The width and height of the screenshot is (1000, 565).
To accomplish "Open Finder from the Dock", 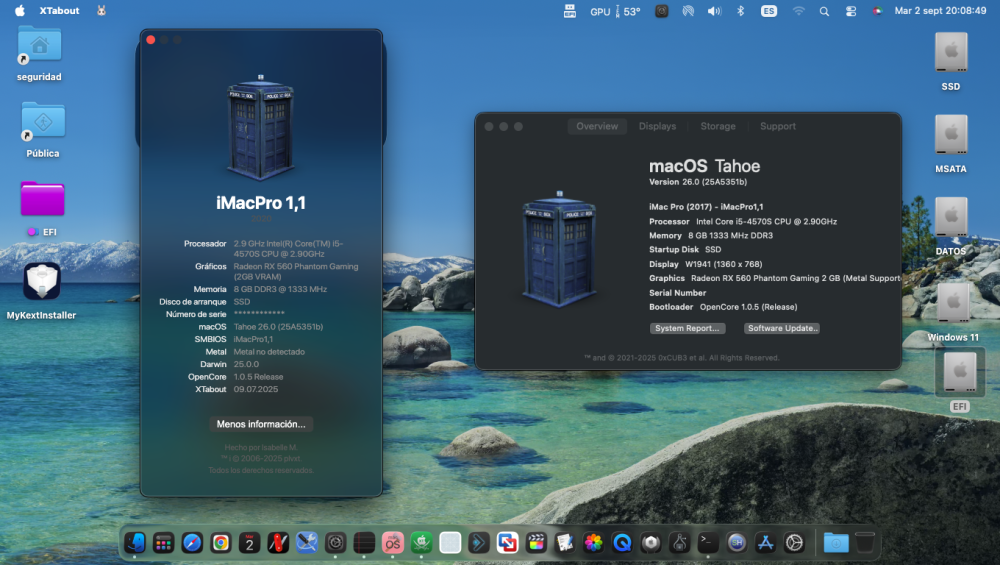I will pos(135,543).
